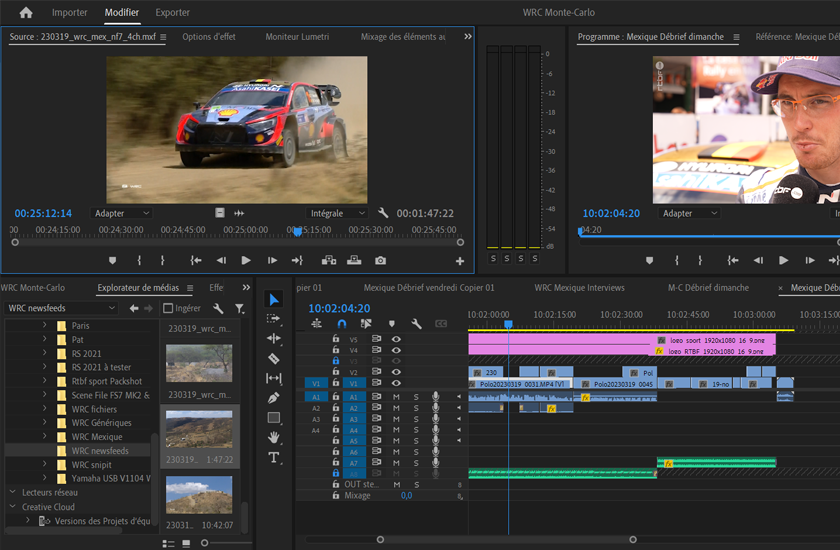The width and height of the screenshot is (840, 550).
Task: Mute audio track A1
Action: (396, 397)
